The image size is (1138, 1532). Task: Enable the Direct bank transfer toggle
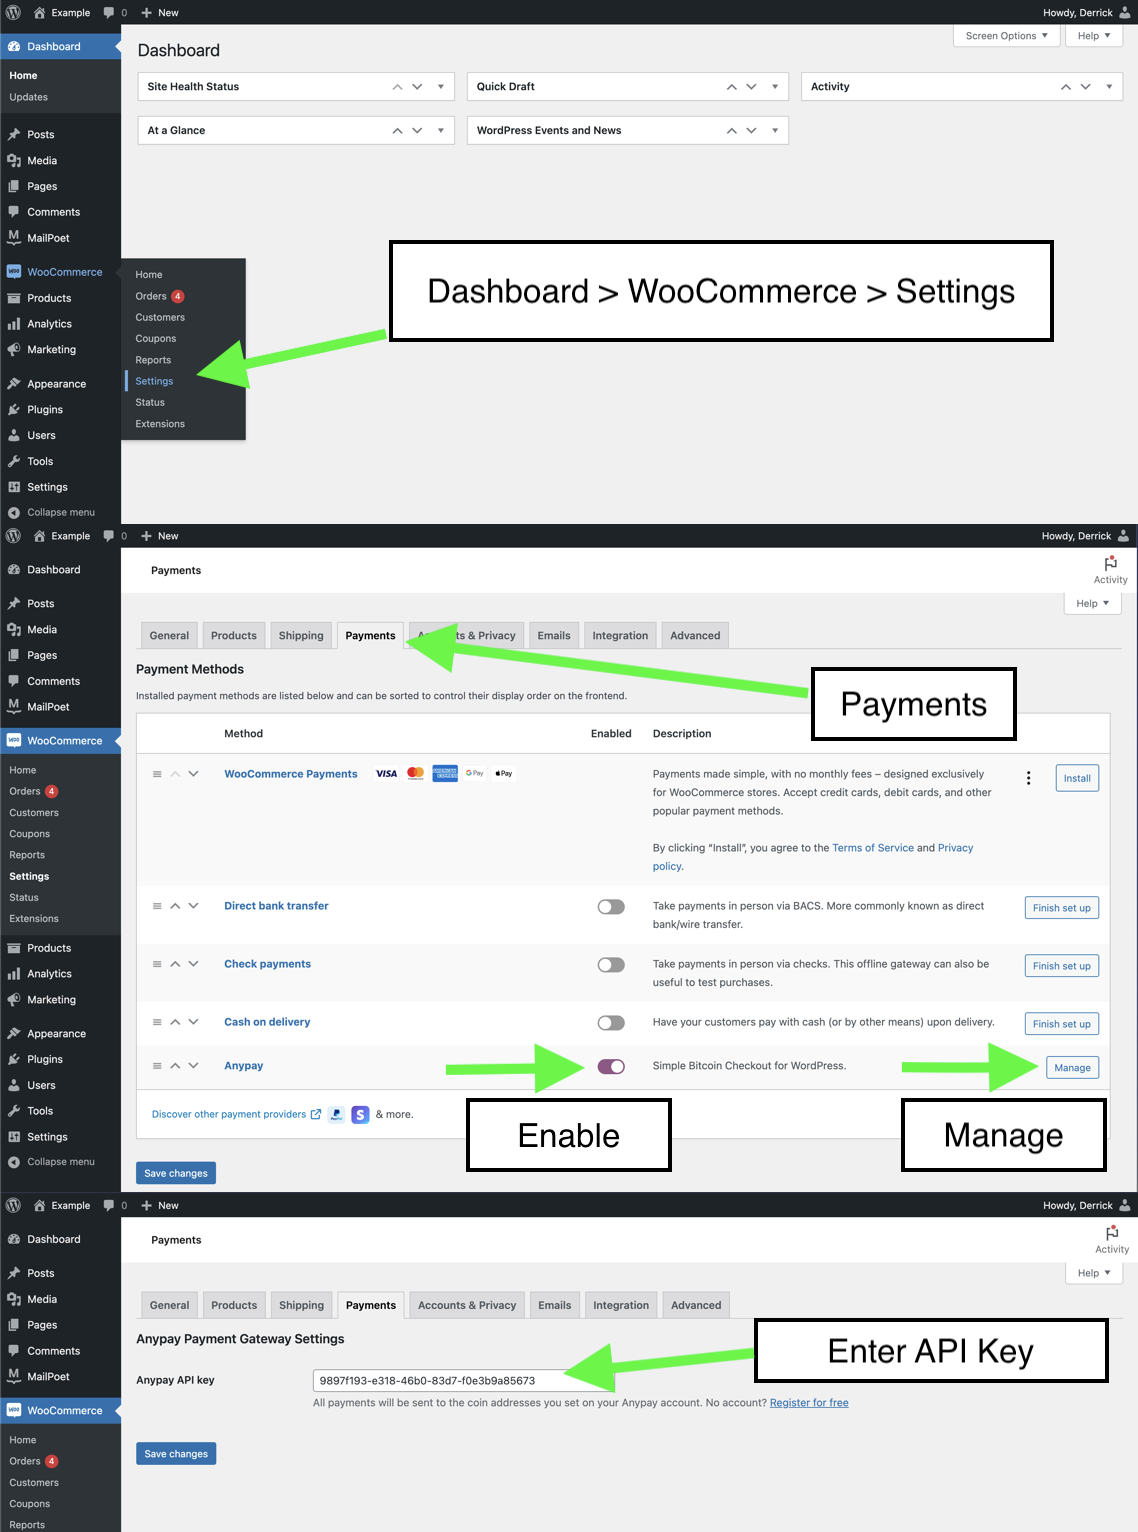point(611,907)
